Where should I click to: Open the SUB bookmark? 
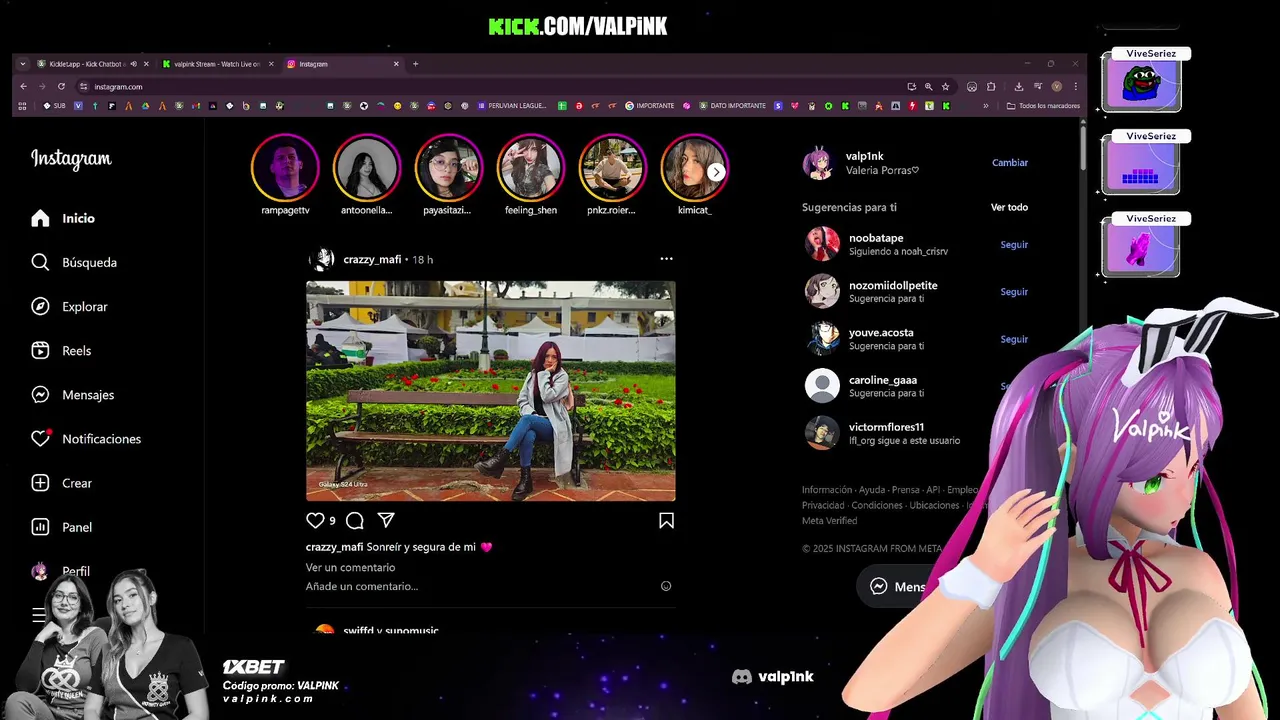pyautogui.click(x=55, y=105)
